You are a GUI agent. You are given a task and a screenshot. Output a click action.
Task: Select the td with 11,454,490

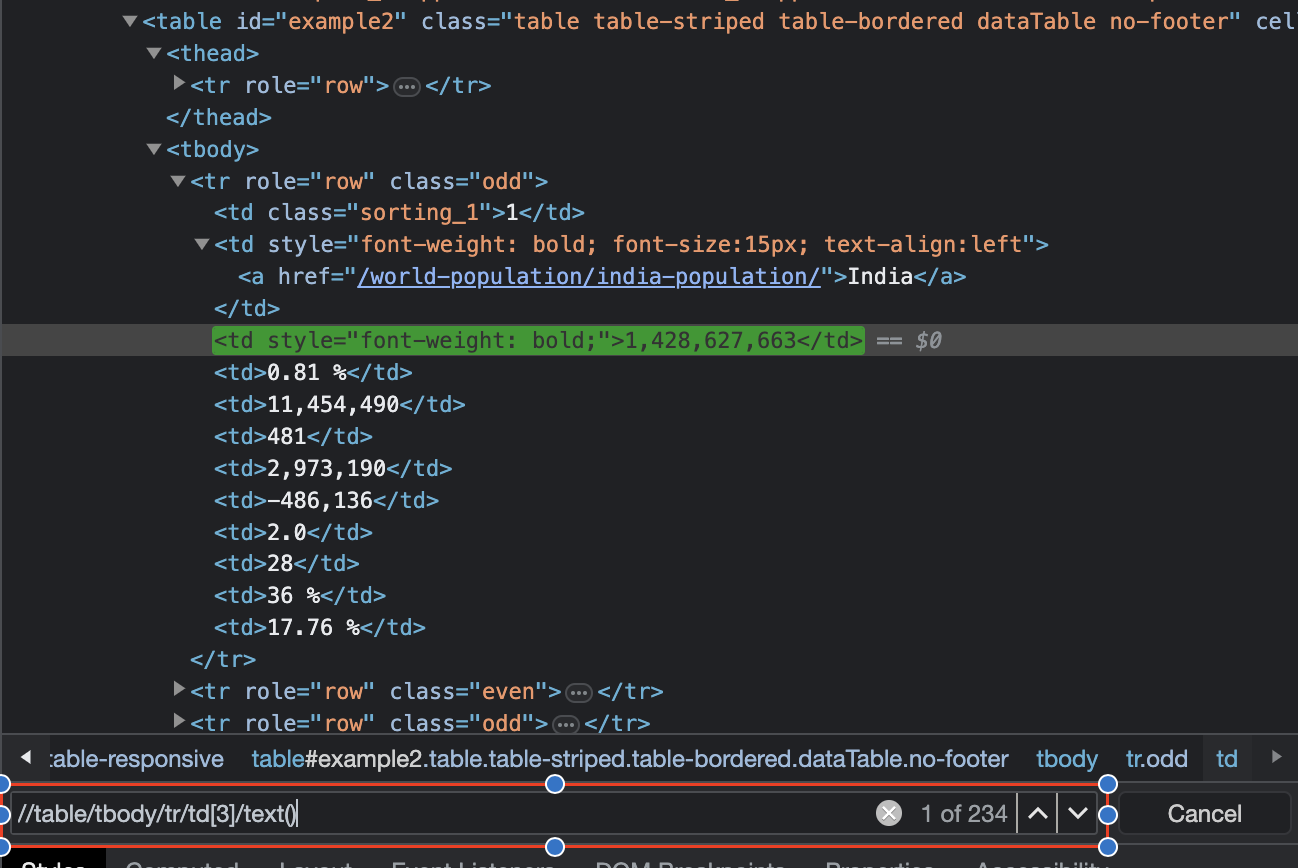(x=340, y=405)
